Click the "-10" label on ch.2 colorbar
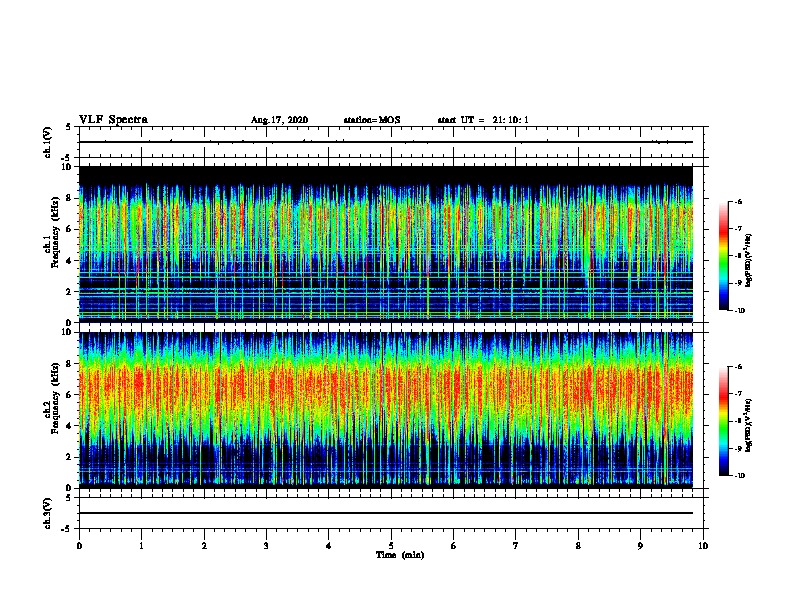The height and width of the screenshot is (612, 792). 739,476
